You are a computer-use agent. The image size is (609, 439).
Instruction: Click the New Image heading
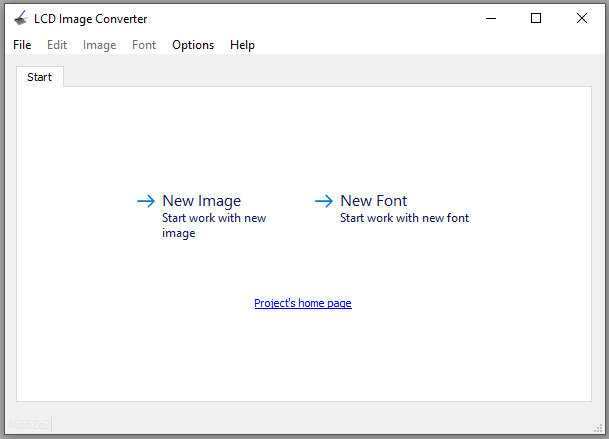[202, 201]
